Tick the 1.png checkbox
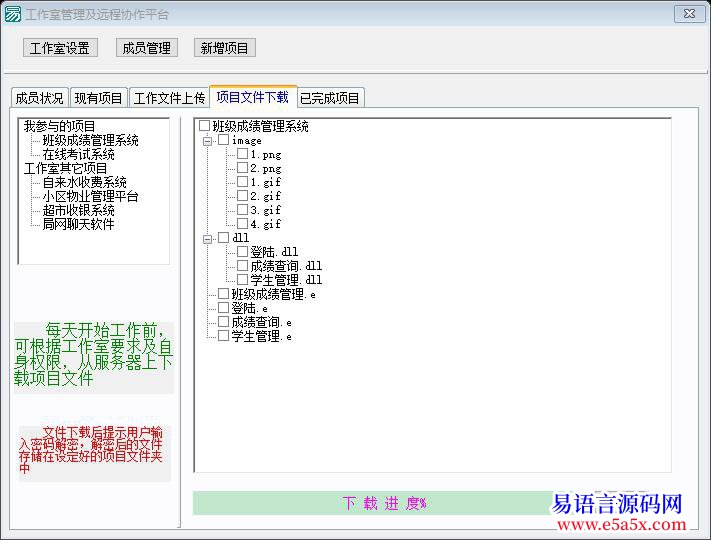The width and height of the screenshot is (711, 540). 243,154
